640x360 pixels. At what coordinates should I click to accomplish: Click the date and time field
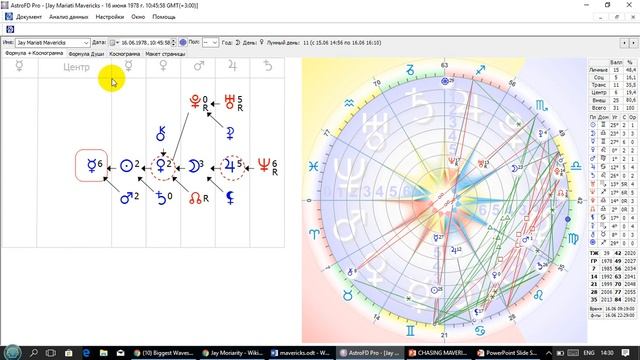[145, 42]
